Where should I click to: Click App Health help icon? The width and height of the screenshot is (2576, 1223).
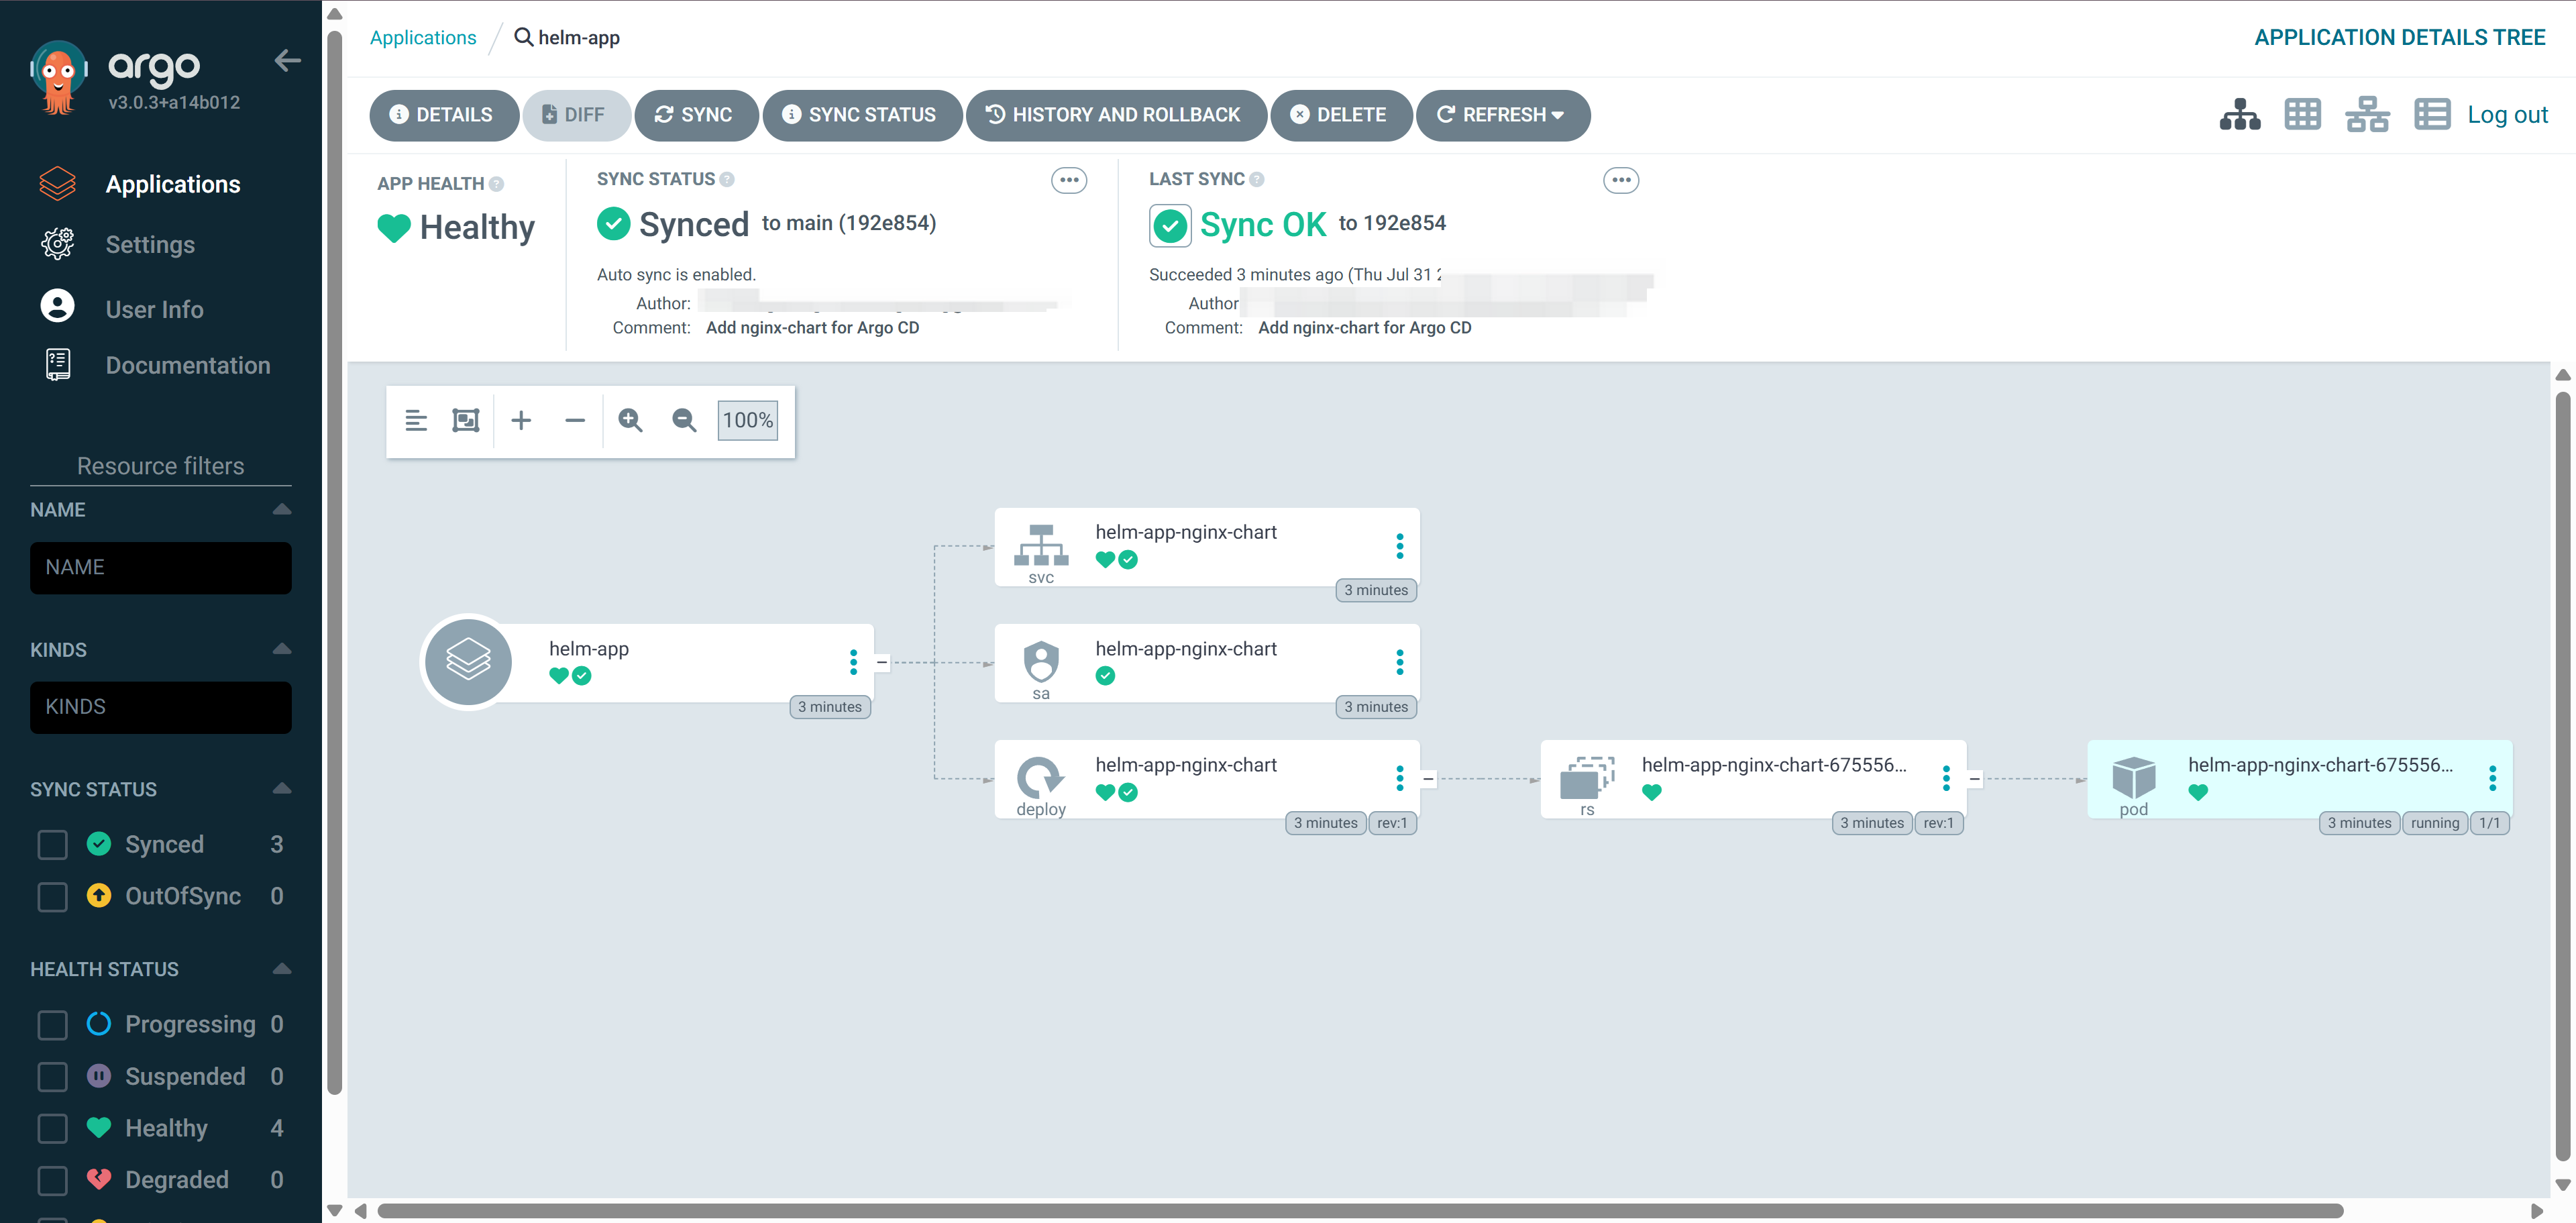[497, 184]
